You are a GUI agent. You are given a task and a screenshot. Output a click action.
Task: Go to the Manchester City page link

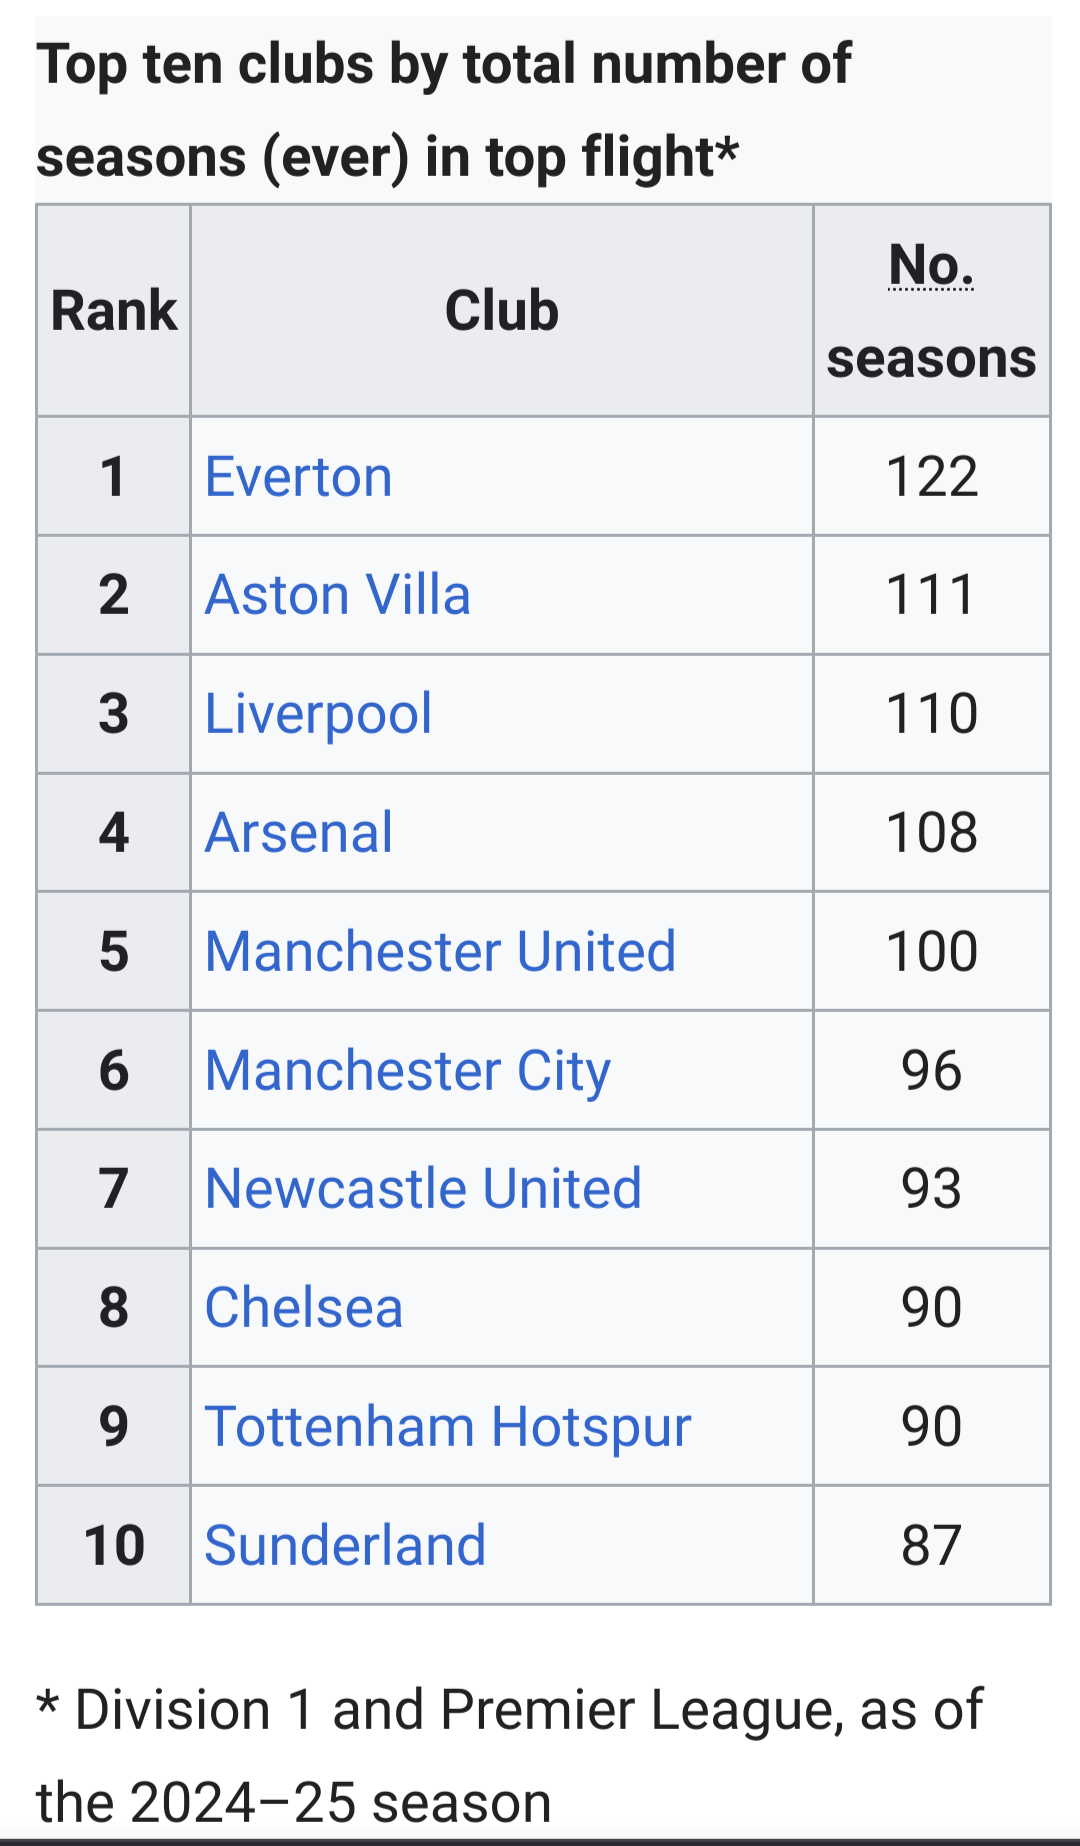pos(407,1070)
